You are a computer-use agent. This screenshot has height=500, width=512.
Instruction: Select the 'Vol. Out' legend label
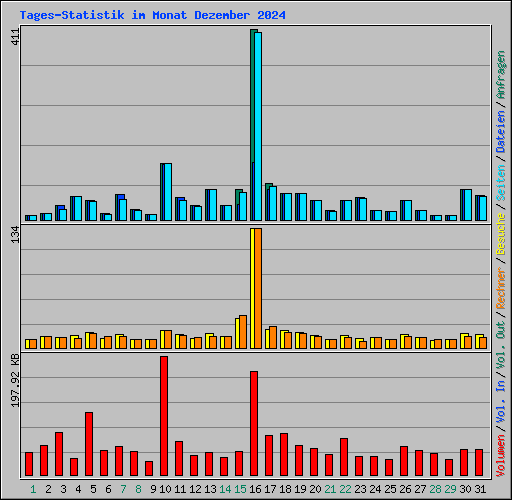point(501,345)
